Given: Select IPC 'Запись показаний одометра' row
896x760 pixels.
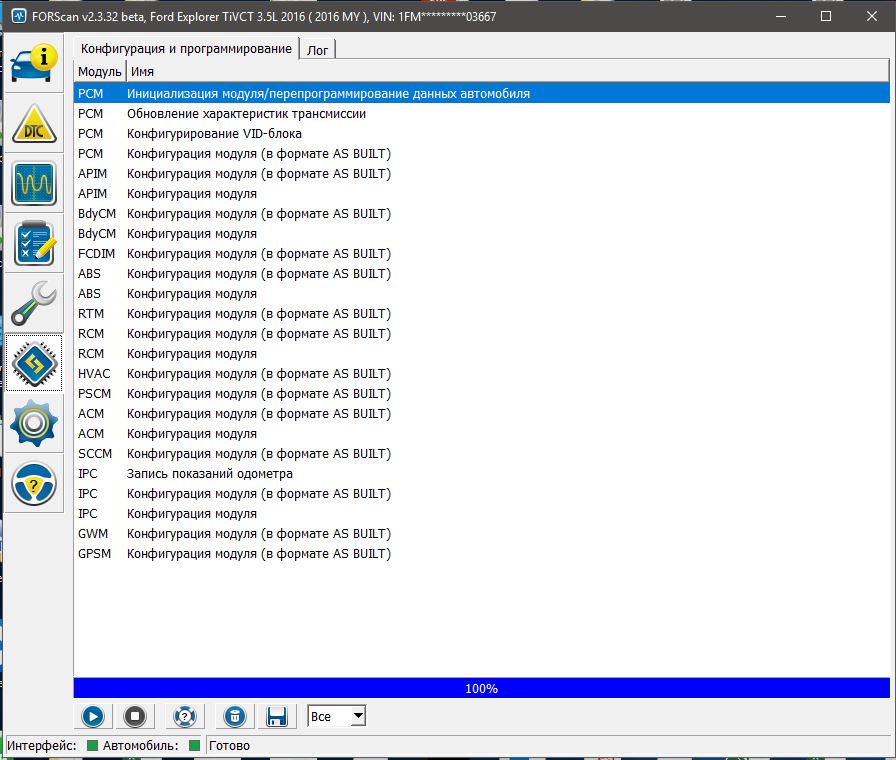Looking at the screenshot, I should [x=209, y=474].
